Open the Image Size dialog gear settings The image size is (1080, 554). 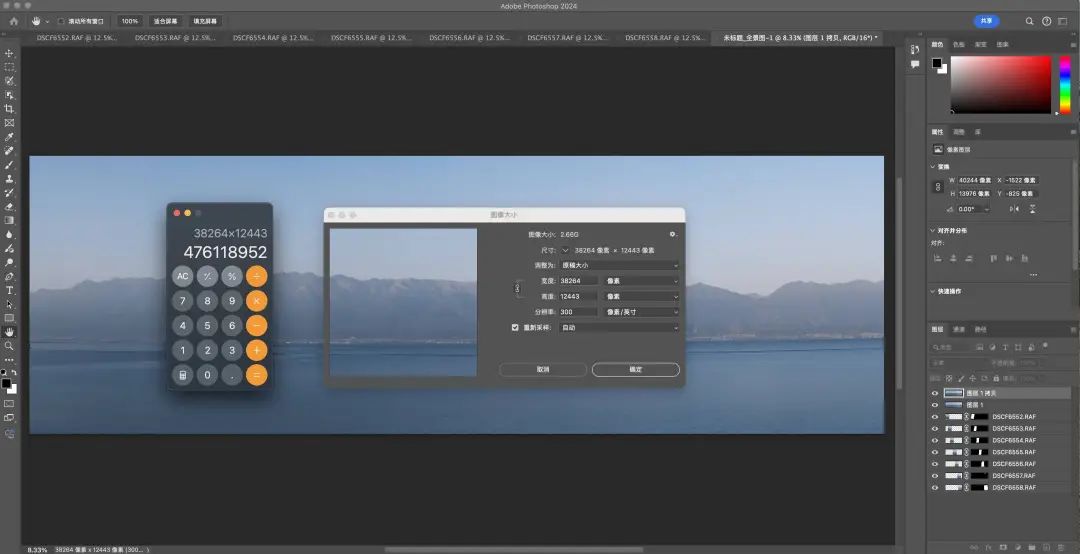click(673, 234)
